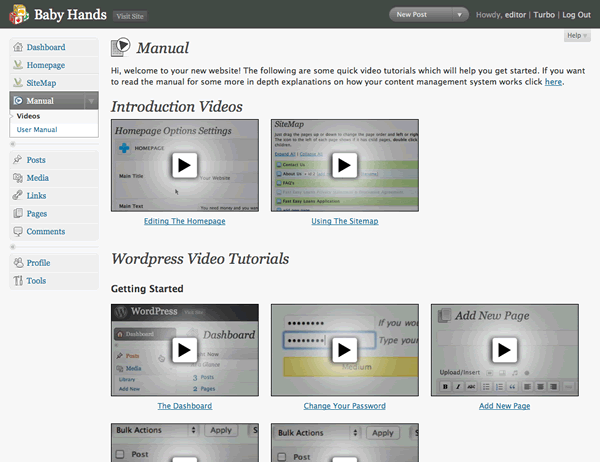Click the Comments speech bubble icon

[x=18, y=231]
